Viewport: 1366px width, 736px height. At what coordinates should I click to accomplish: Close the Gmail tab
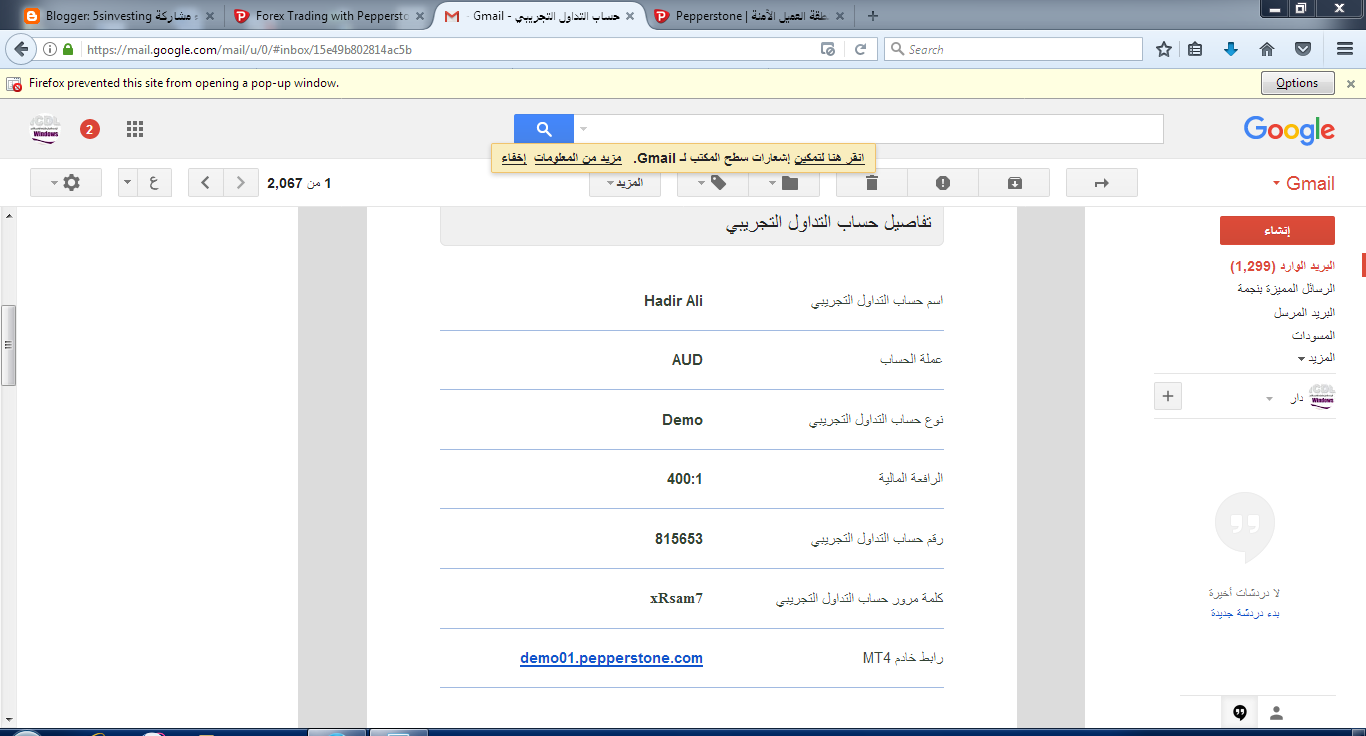(630, 16)
